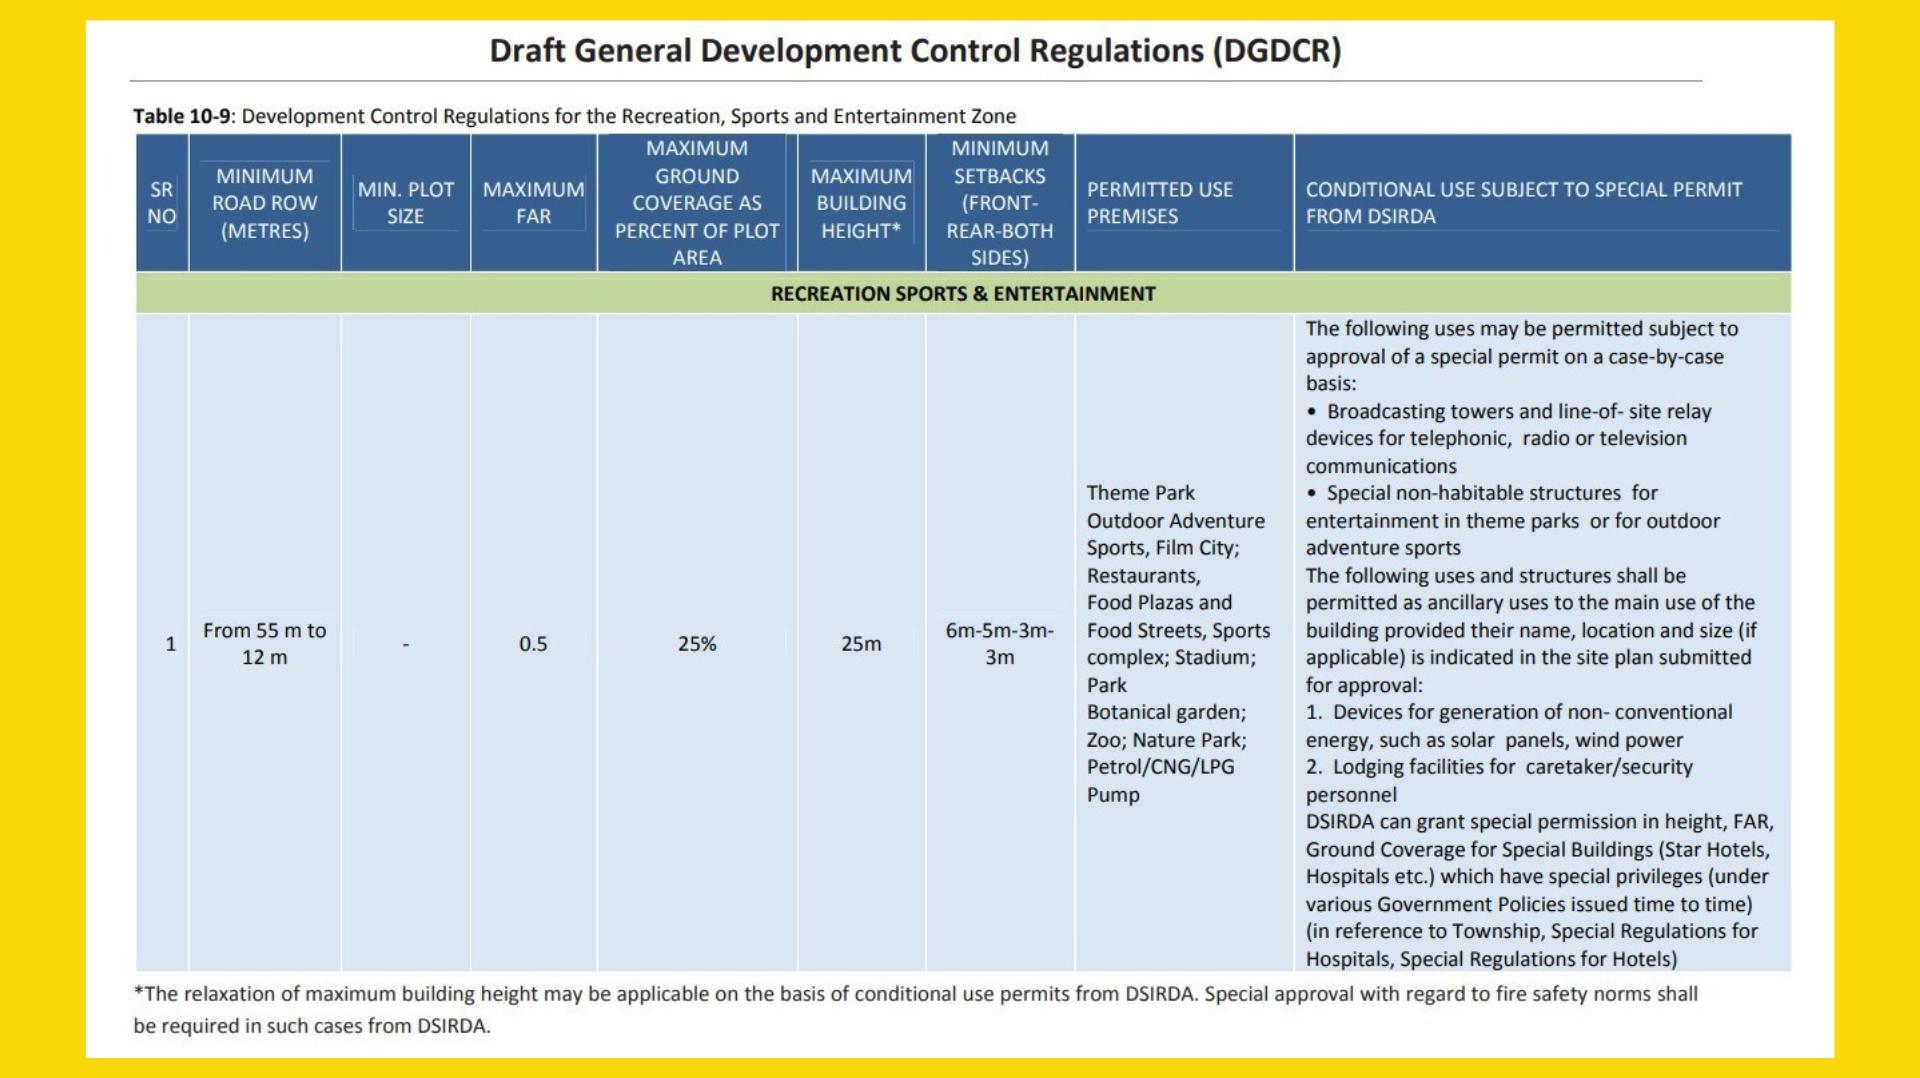This screenshot has height=1078, width=1920.
Task: Click the Draft General Development Control Regulations title
Action: click(x=914, y=51)
